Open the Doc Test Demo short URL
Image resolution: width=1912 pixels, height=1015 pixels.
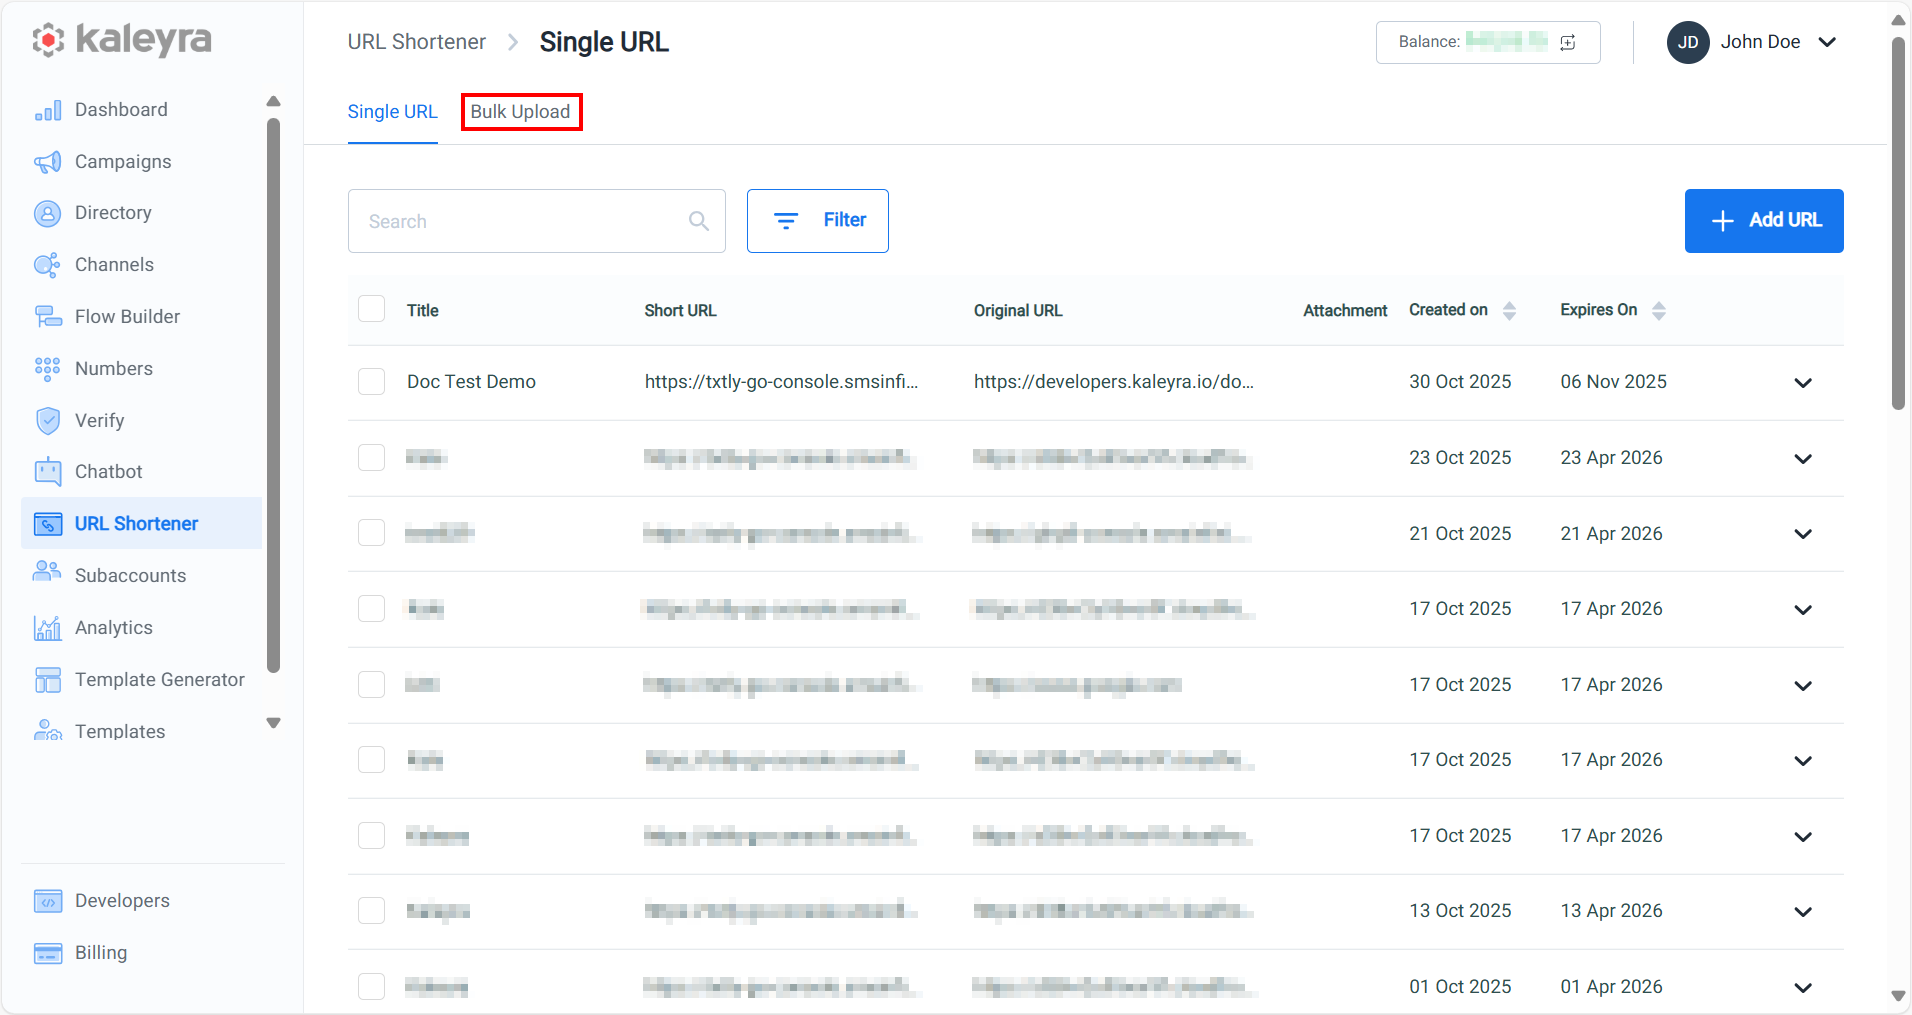(781, 382)
